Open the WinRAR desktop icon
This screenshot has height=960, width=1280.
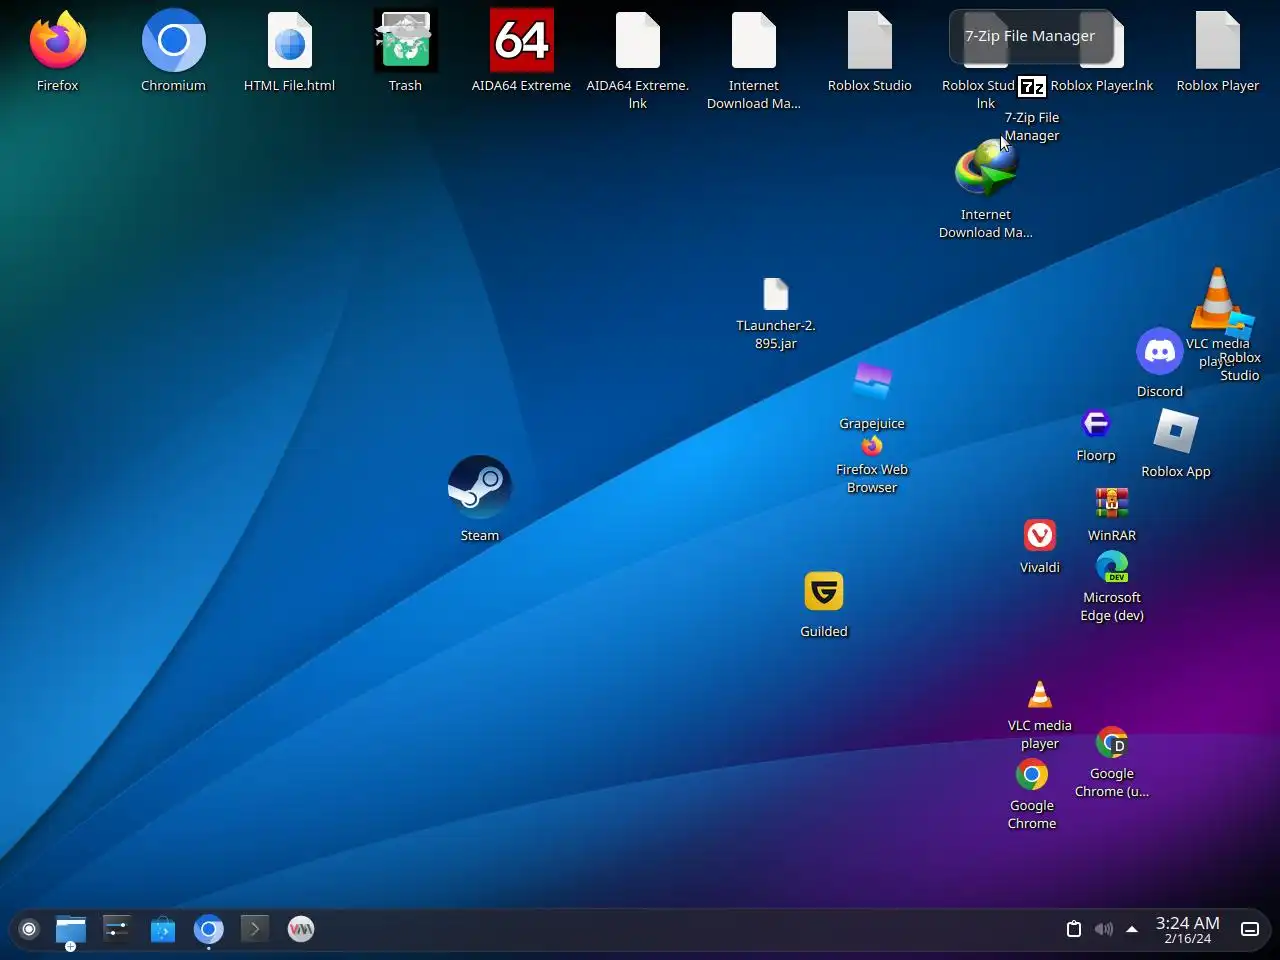1112,503
